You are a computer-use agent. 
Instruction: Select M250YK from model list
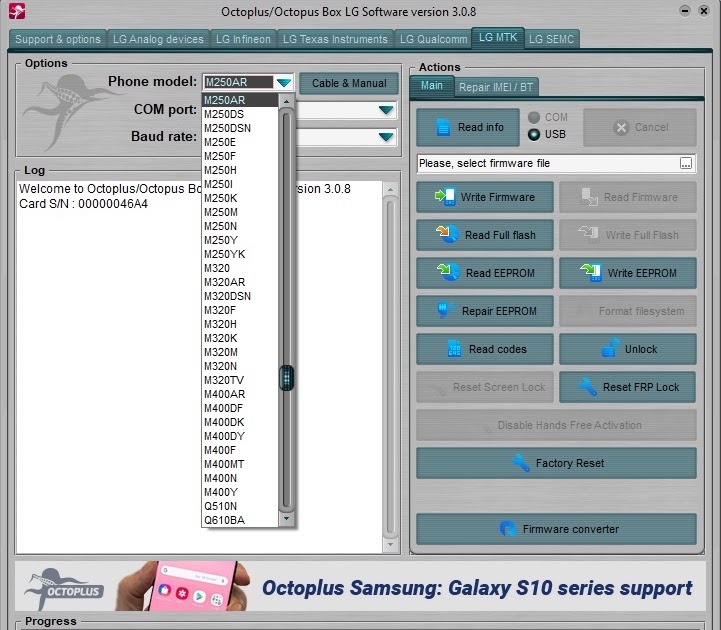pos(240,254)
